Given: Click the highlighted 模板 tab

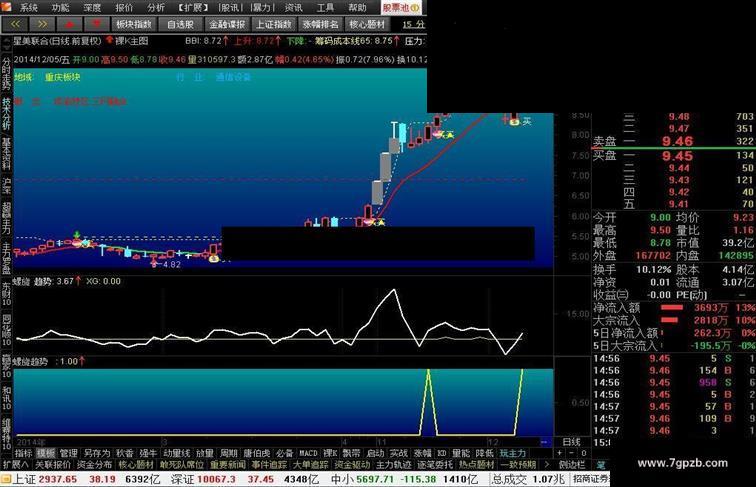Looking at the screenshot, I should pyautogui.click(x=46, y=453).
